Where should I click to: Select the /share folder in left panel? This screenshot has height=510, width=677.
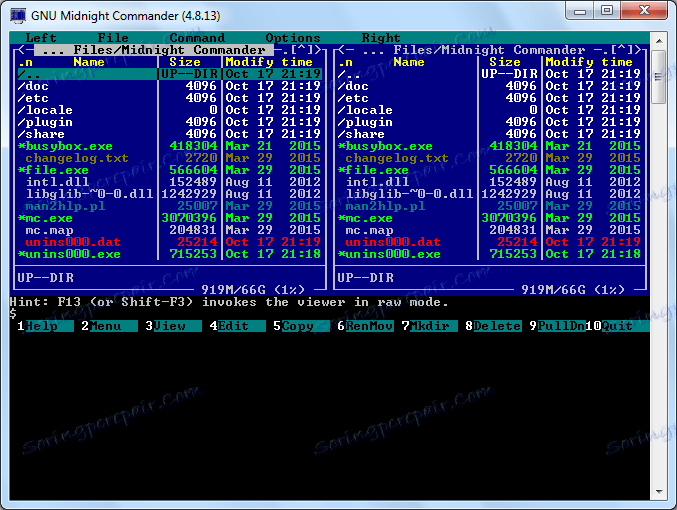pyautogui.click(x=170, y=134)
